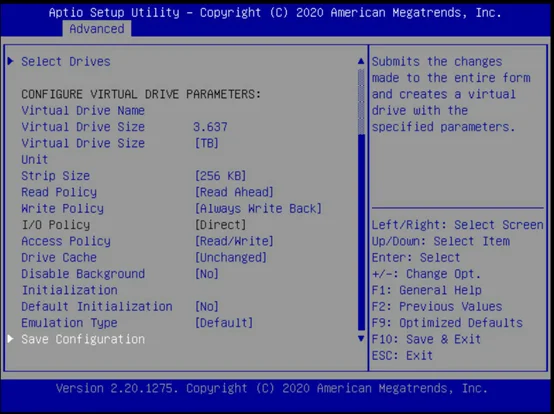Click the scrollbar down arrow

[361, 339]
